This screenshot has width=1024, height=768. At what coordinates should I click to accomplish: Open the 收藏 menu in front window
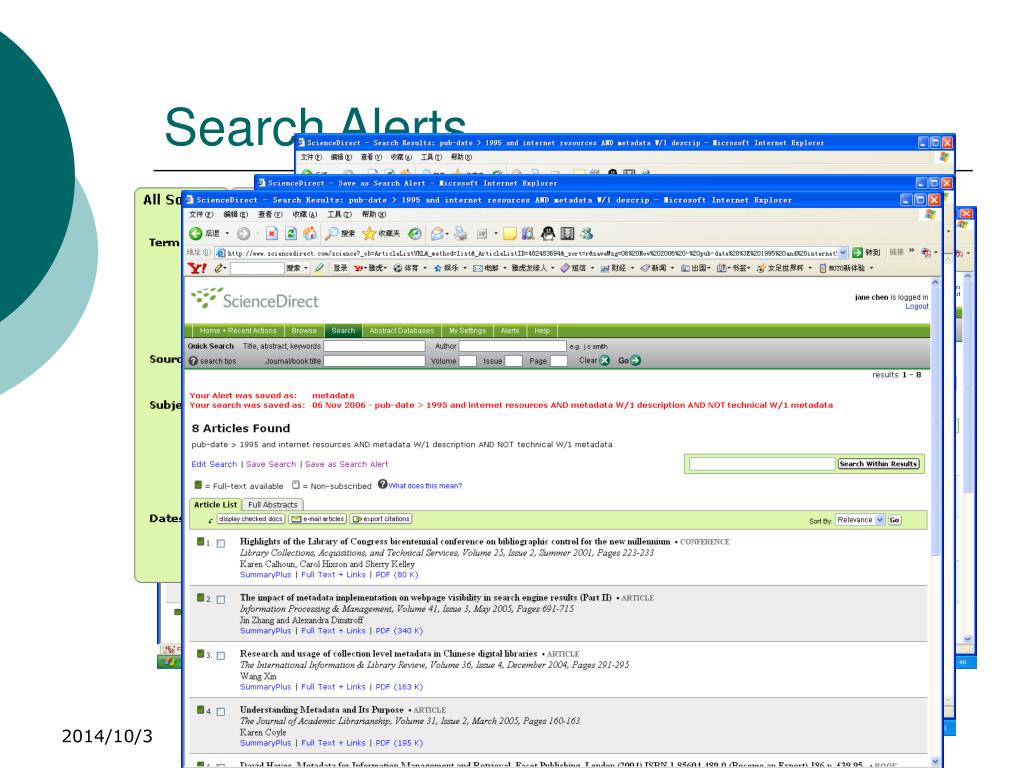(x=304, y=214)
